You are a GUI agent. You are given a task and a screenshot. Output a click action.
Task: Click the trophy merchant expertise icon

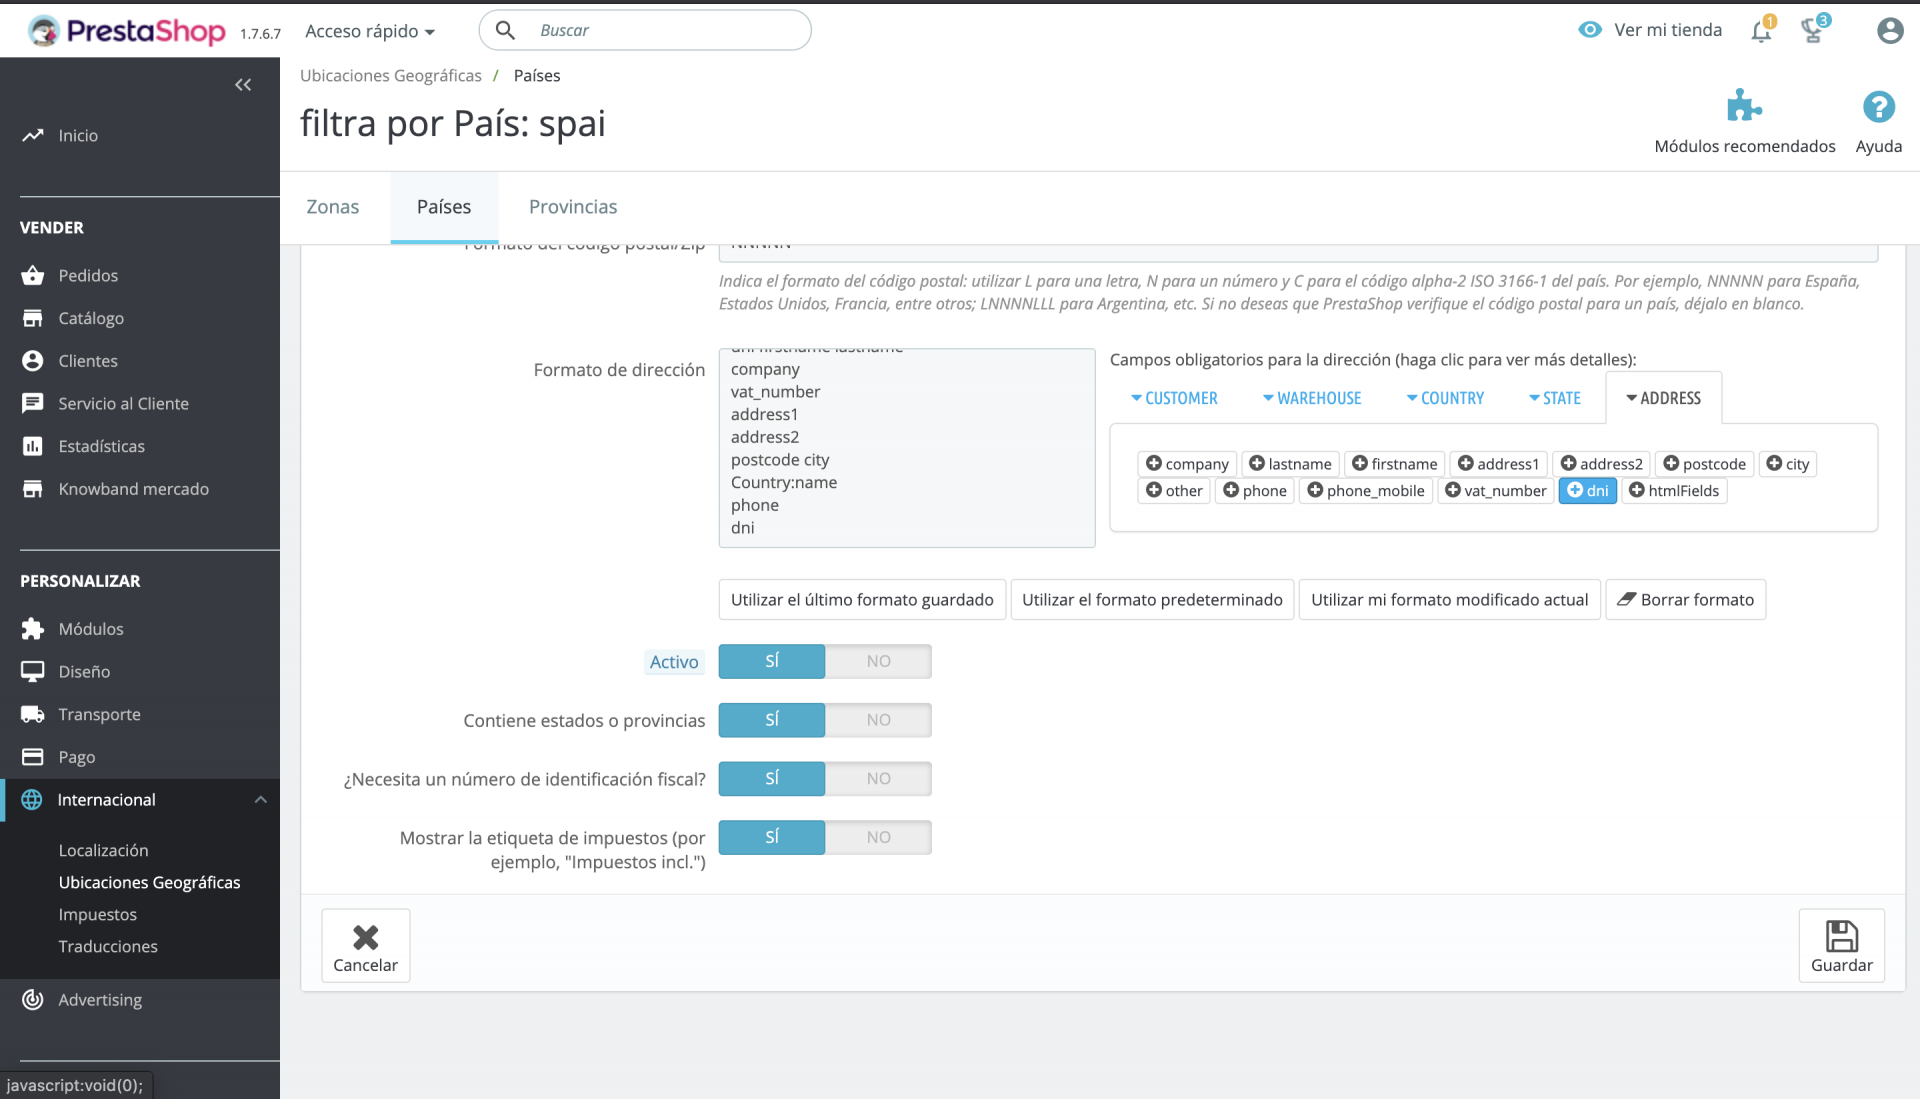[1813, 31]
